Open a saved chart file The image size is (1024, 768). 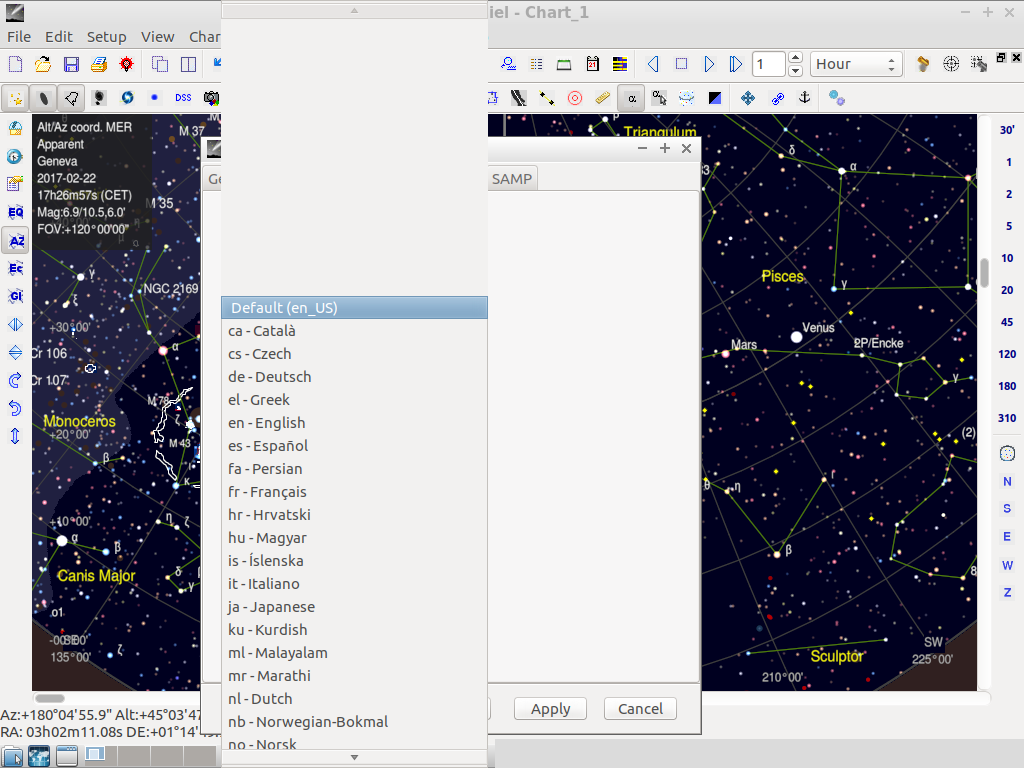[43, 64]
